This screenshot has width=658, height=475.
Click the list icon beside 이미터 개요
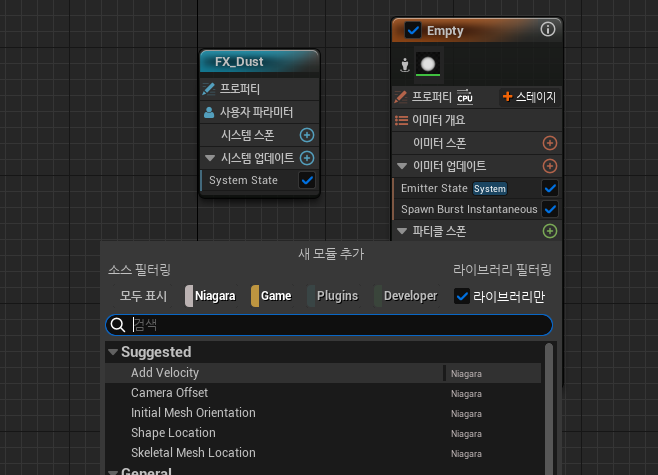tap(401, 120)
